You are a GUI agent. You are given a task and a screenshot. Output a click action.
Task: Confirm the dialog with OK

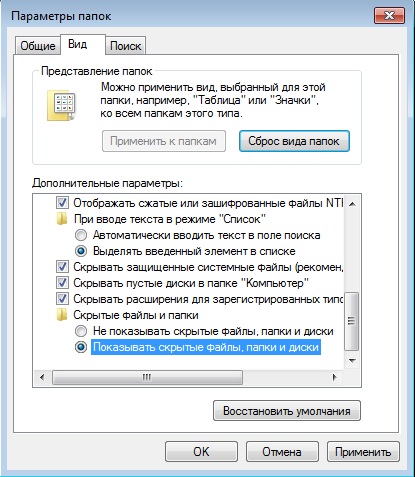tap(201, 452)
